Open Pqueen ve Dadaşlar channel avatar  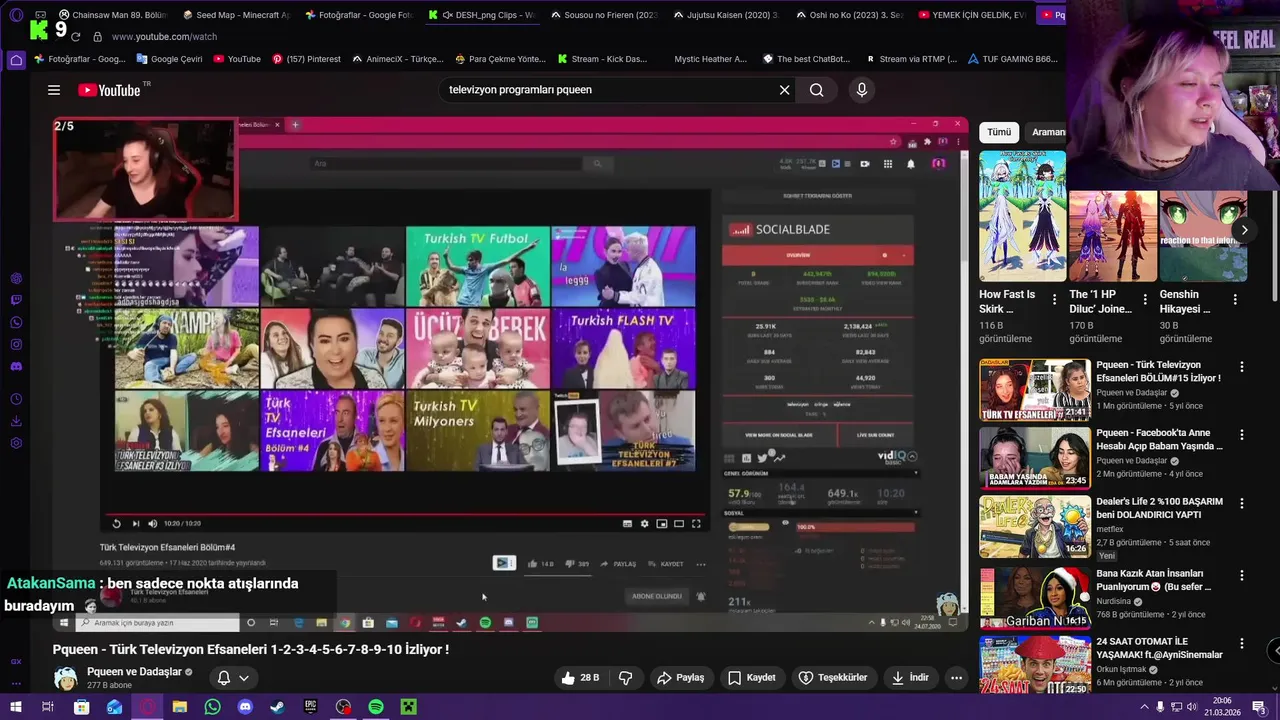[x=65, y=678]
